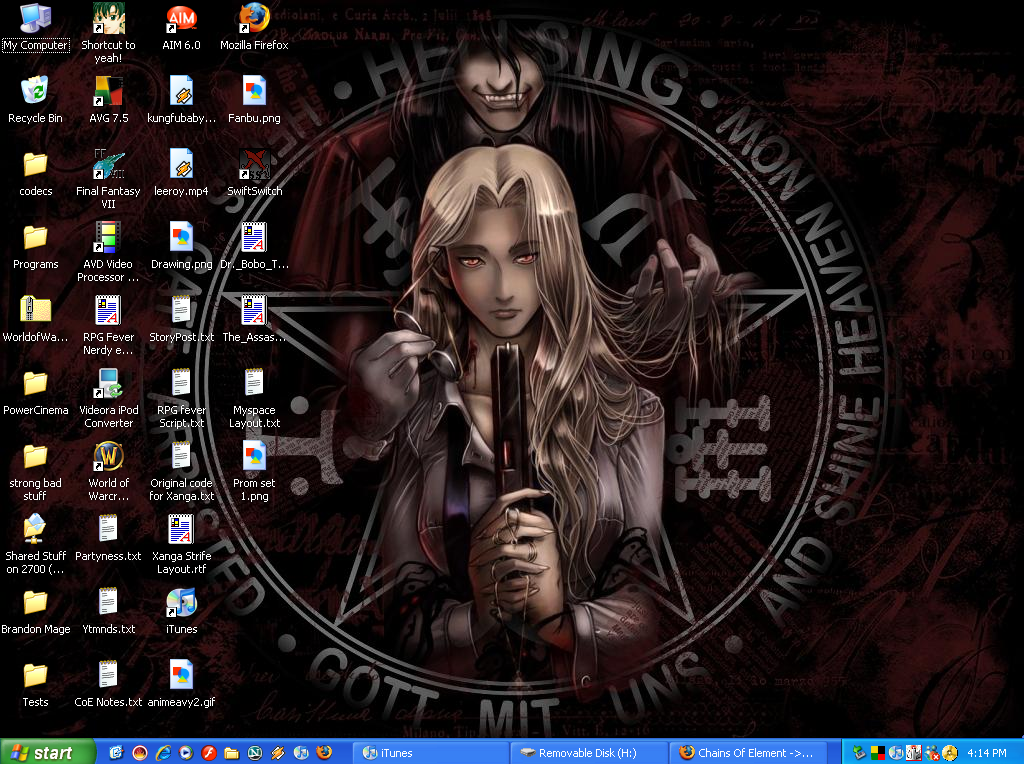Open folder icon in Quick Launch bar
The image size is (1024, 764).
(232, 753)
